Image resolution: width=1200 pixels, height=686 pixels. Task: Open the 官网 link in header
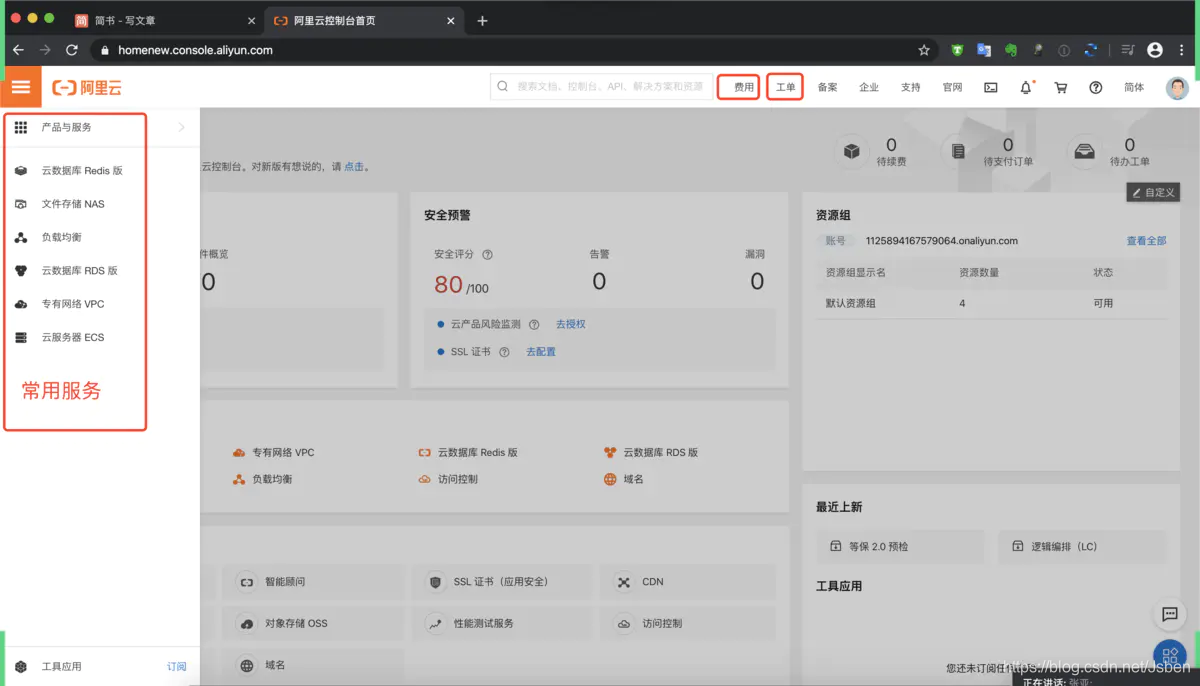point(952,88)
